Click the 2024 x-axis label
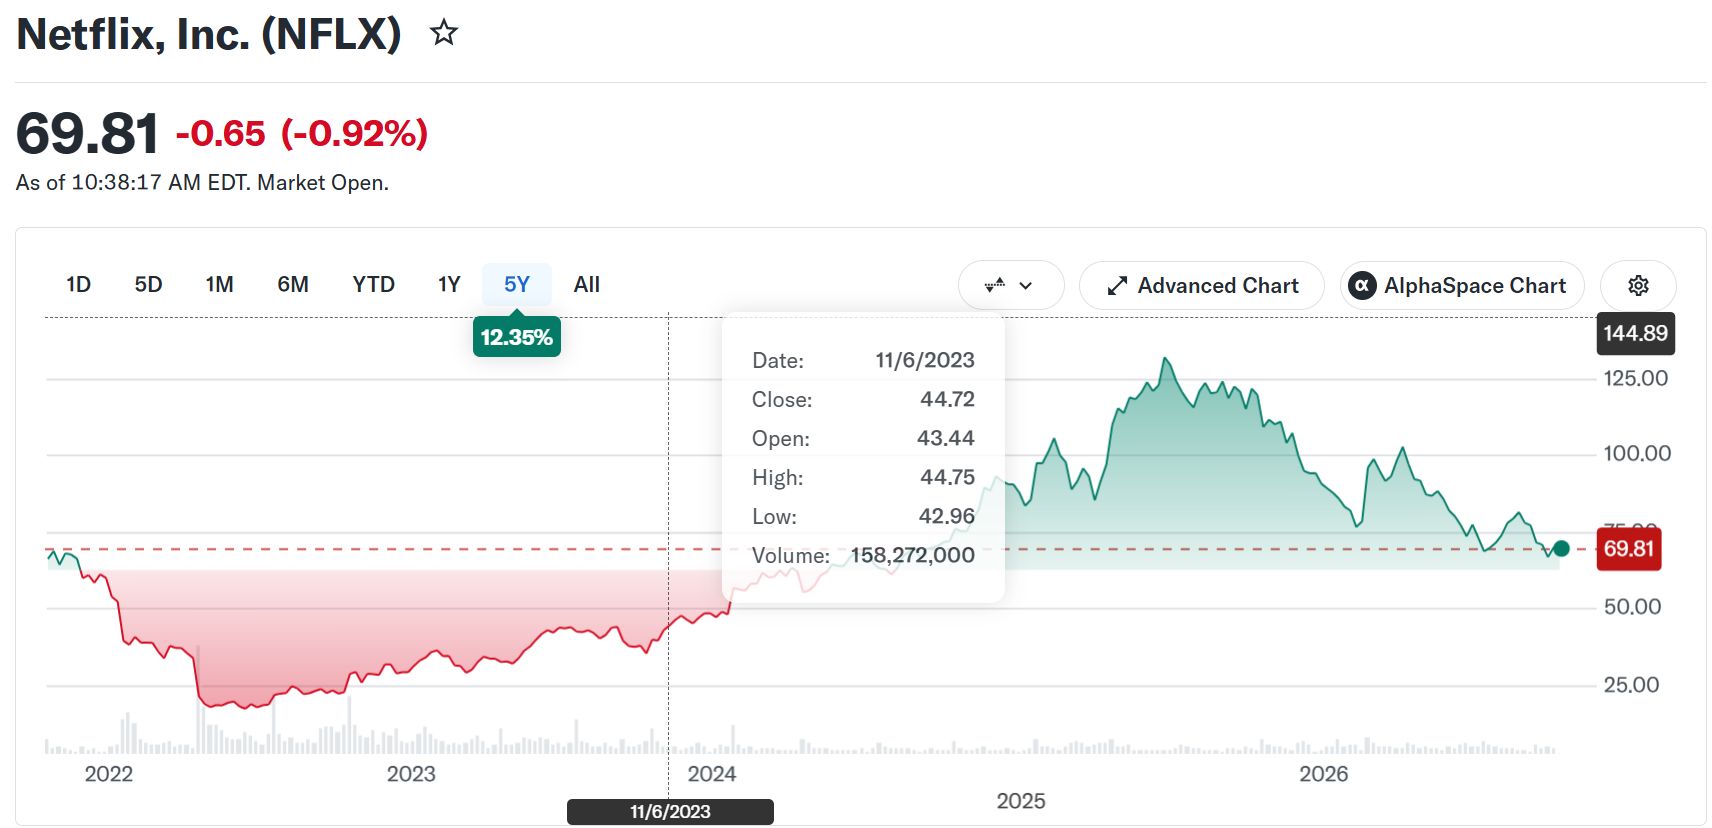Viewport: 1712px width, 828px height. coord(712,774)
